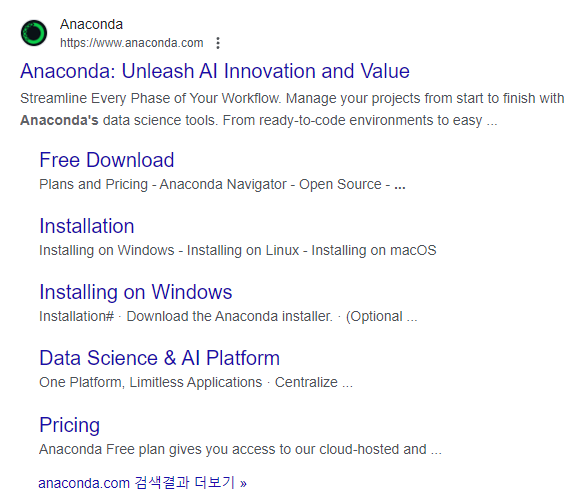Screen dimensions: 581x503
Task: Click the Anaconda site name above the URL
Action: [91, 24]
